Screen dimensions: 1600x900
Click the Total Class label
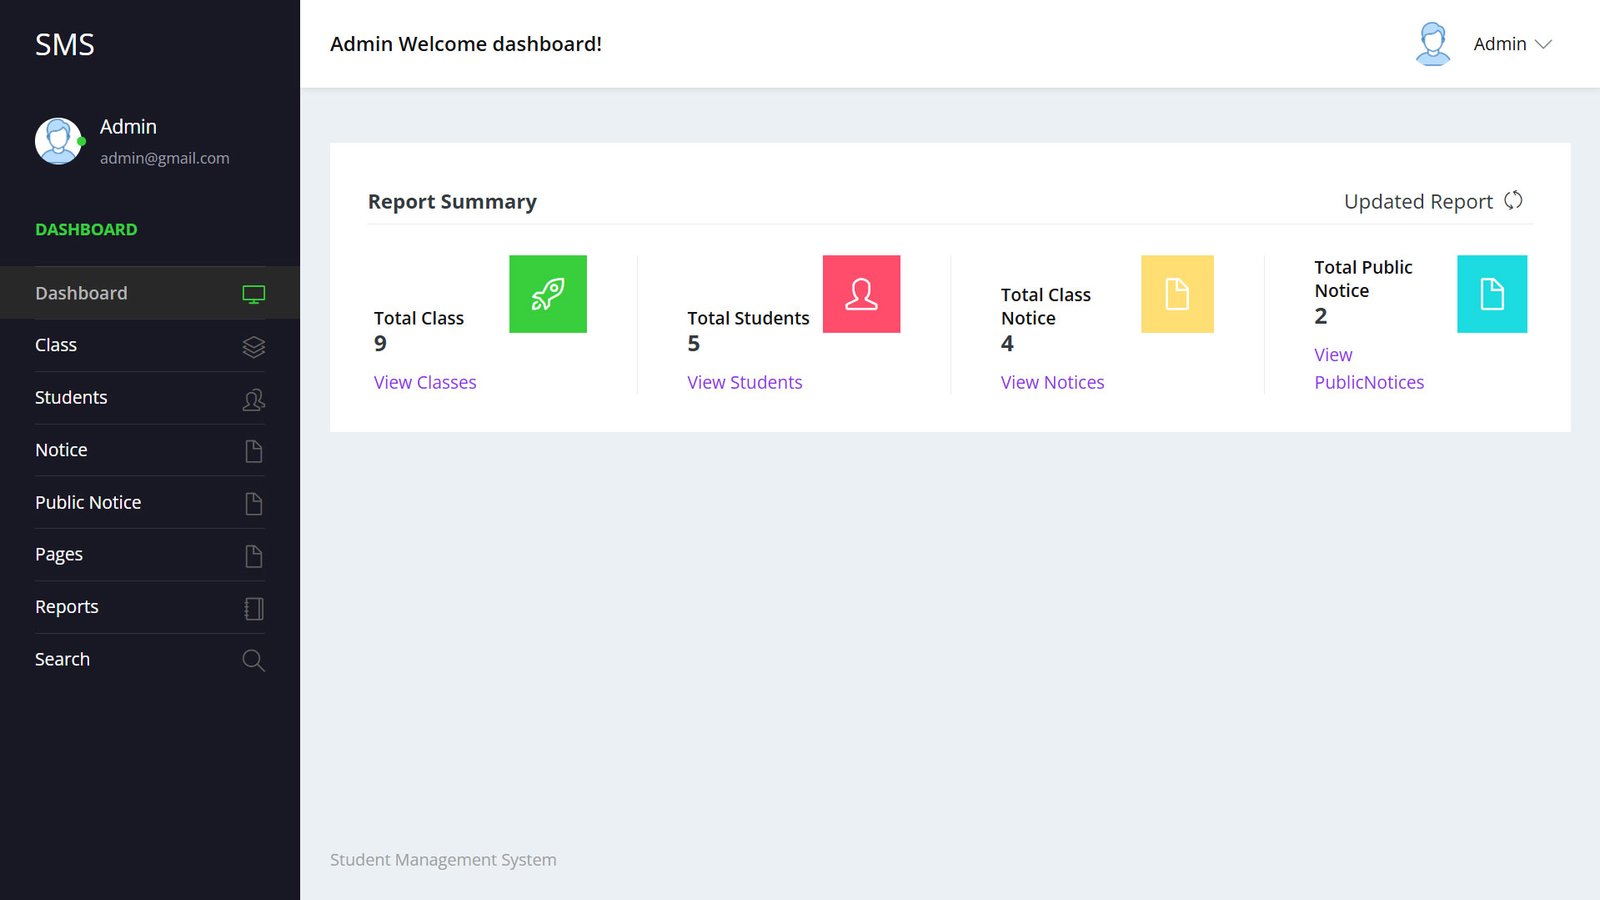pyautogui.click(x=419, y=318)
